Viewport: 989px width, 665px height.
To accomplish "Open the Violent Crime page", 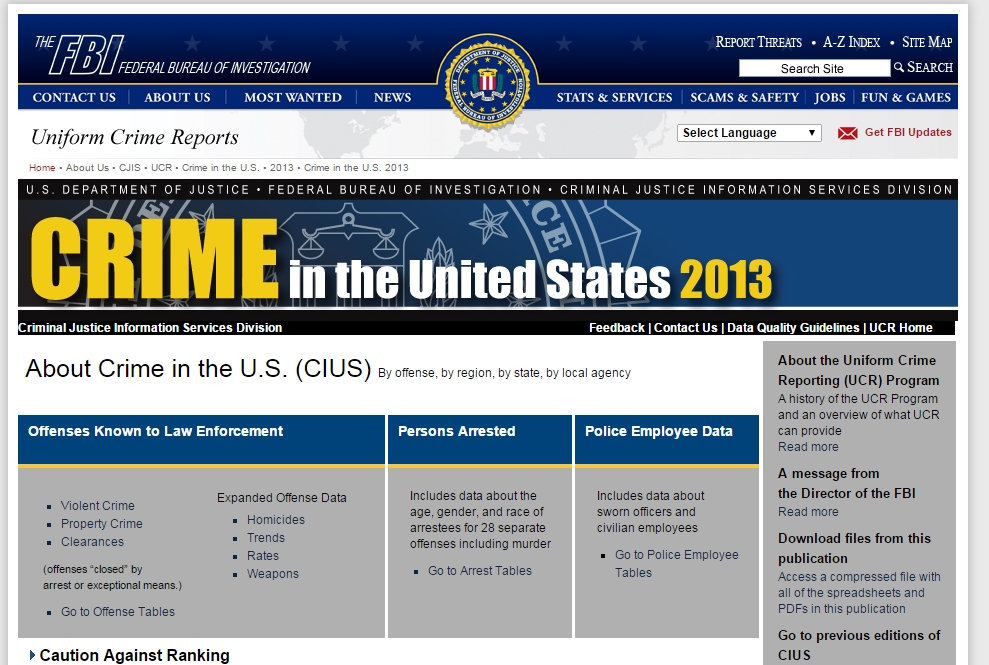I will click(98, 505).
